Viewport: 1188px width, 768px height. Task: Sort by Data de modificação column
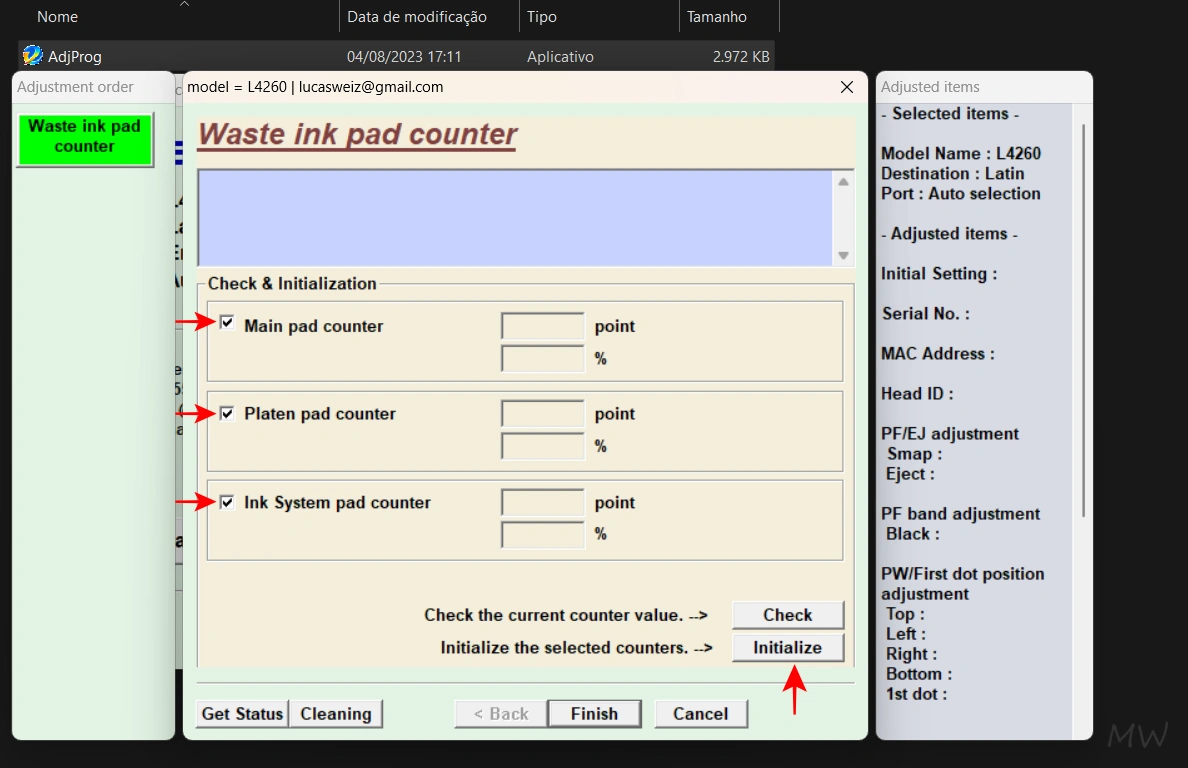[x=417, y=17]
